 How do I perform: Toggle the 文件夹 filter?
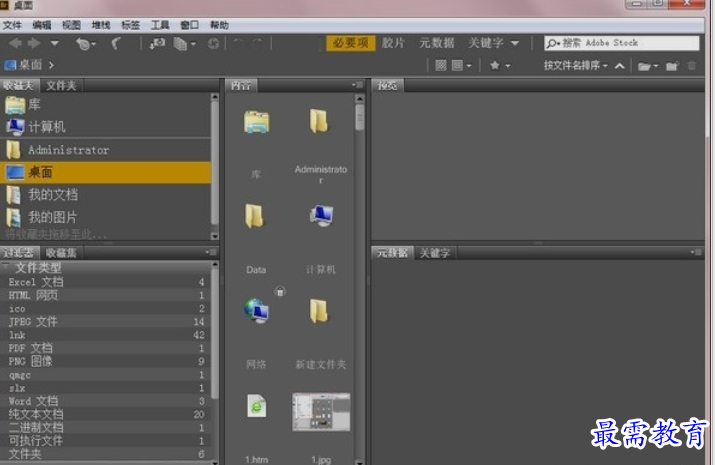106,454
